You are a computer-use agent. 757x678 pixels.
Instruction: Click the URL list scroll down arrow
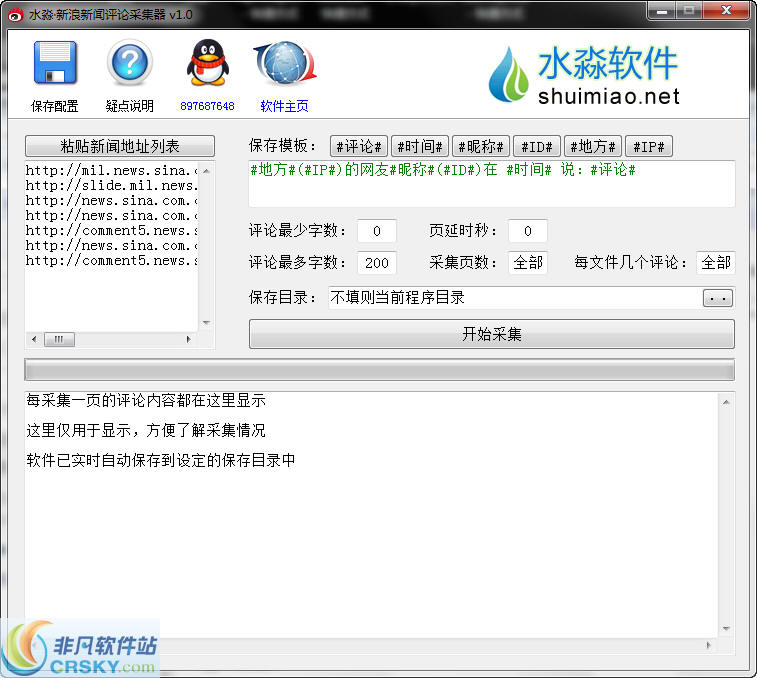tap(206, 322)
